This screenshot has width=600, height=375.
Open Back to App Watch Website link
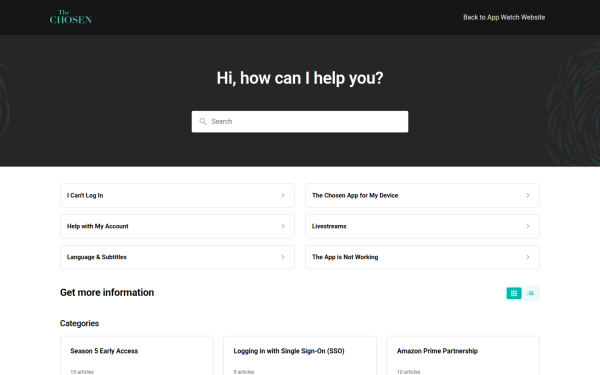[504, 17]
